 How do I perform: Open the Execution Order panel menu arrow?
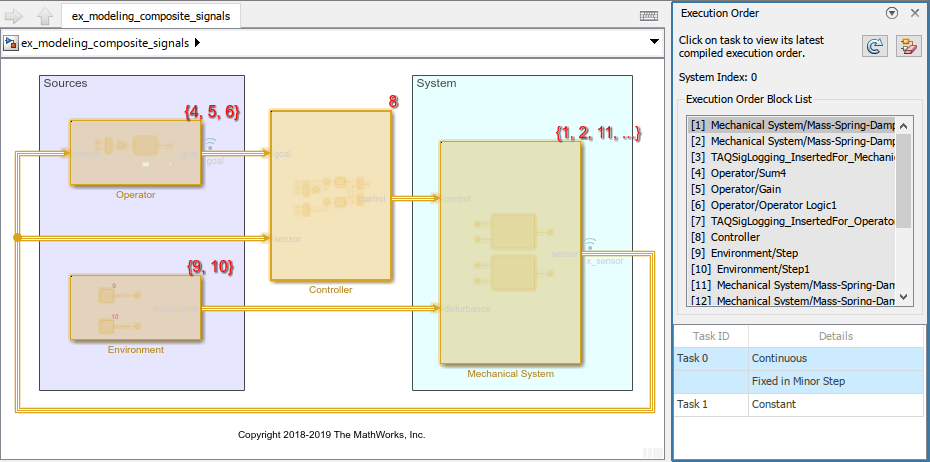pyautogui.click(x=891, y=13)
